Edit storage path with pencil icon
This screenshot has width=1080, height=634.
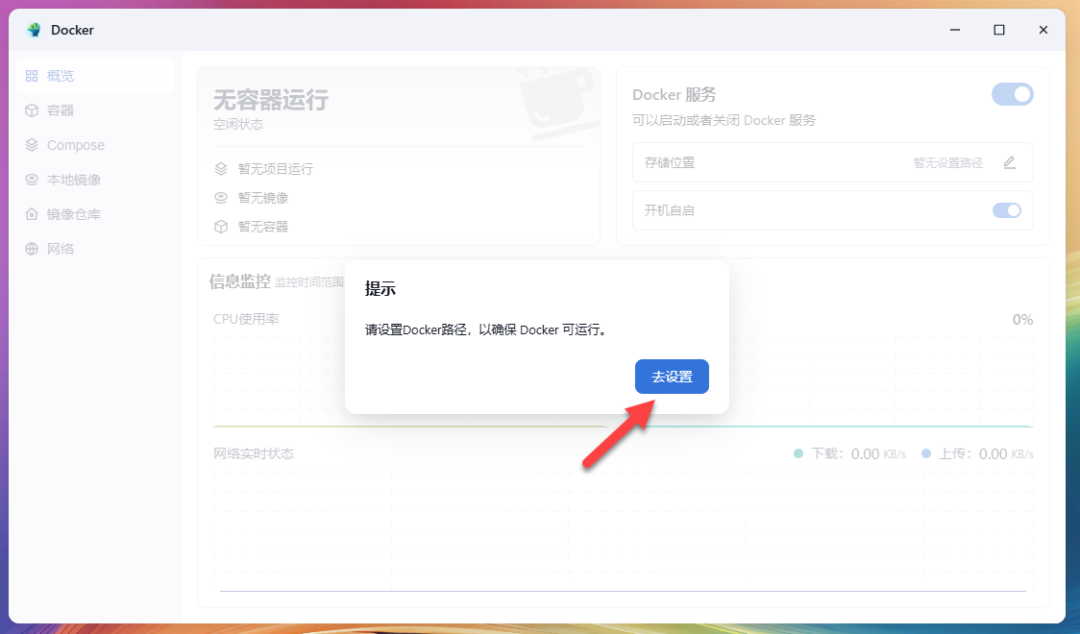pos(1009,163)
